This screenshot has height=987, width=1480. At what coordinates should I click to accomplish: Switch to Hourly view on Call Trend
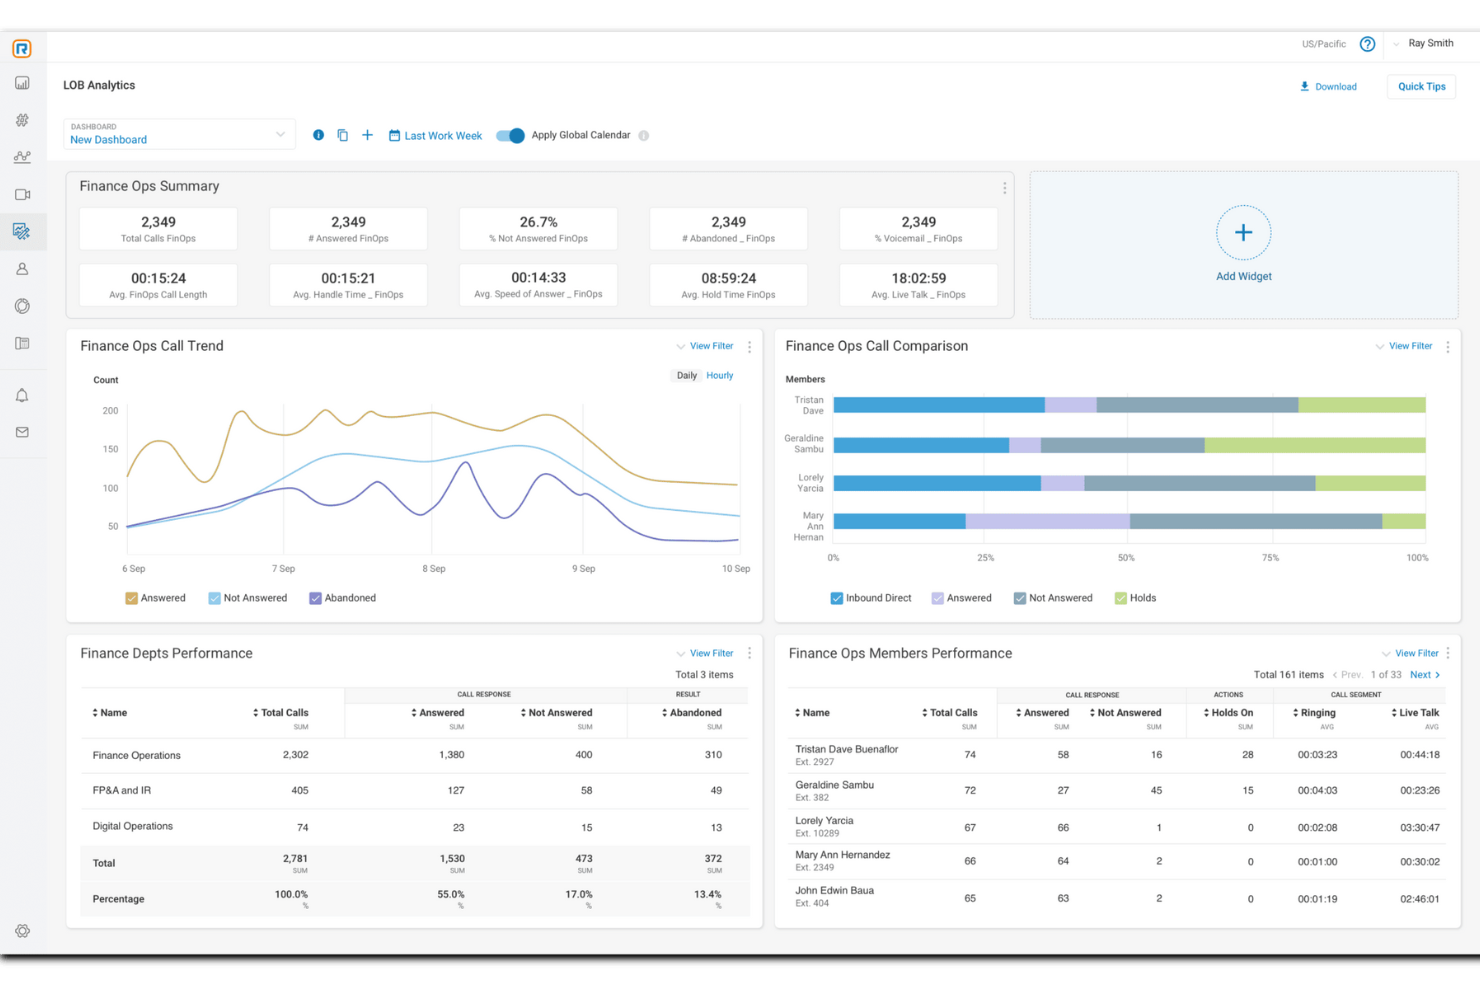coord(719,375)
